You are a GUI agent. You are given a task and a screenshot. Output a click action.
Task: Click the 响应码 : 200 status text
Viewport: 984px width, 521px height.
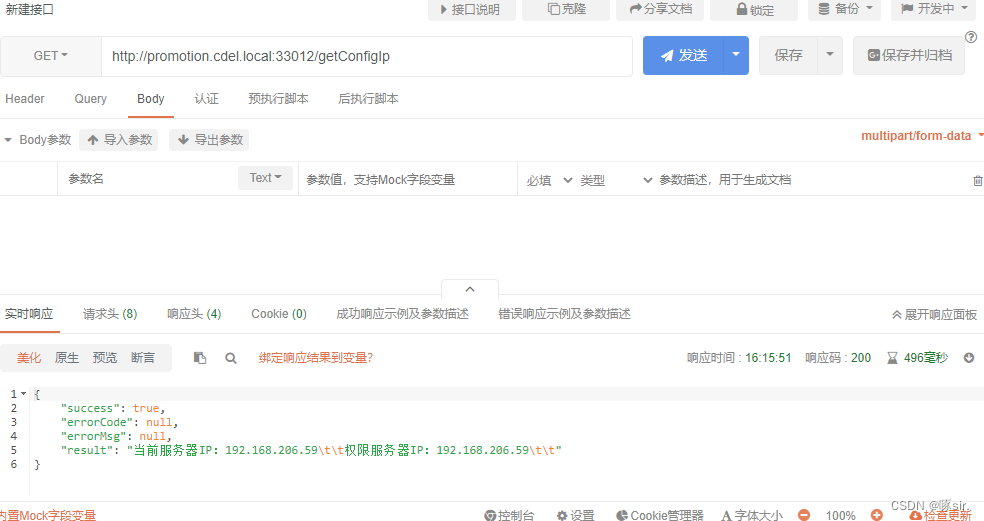(838, 358)
